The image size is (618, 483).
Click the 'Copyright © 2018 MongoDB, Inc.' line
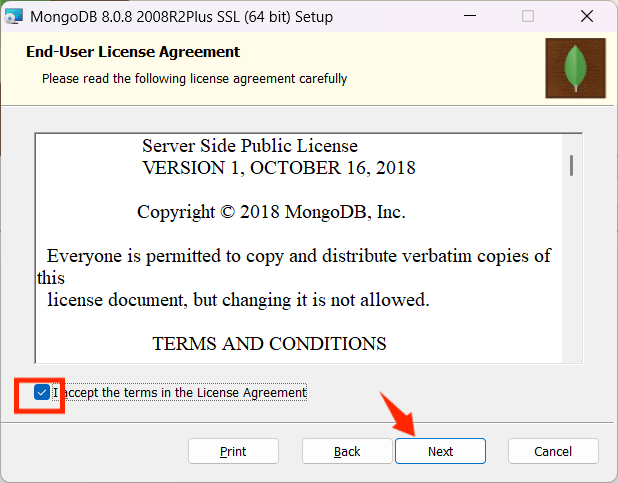point(271,212)
